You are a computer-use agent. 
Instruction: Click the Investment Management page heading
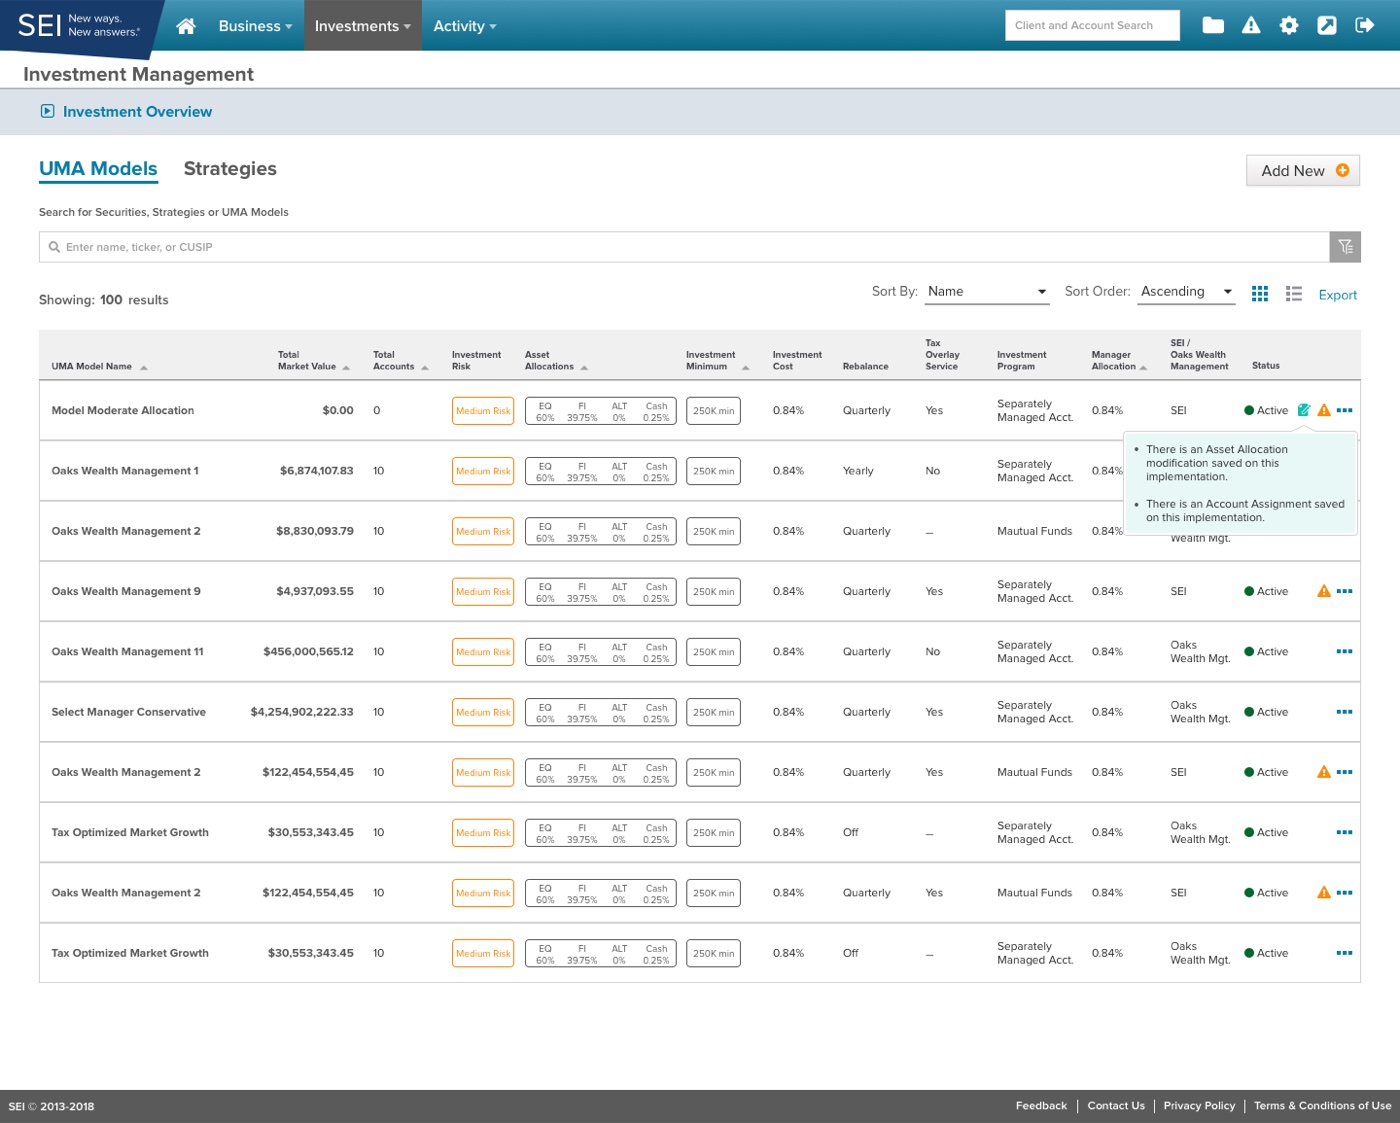(x=138, y=74)
